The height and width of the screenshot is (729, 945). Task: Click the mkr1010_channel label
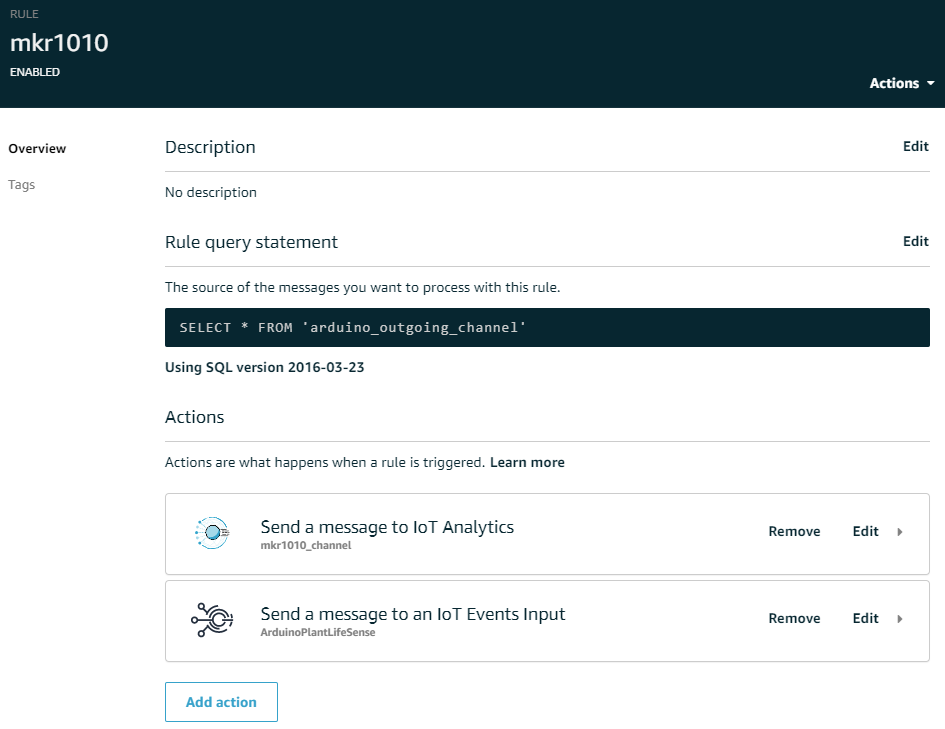[x=306, y=545]
